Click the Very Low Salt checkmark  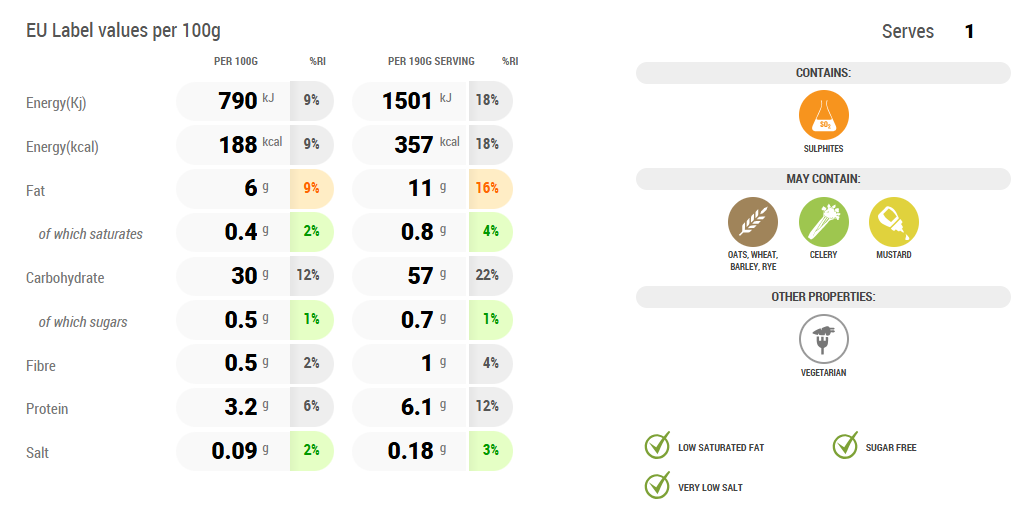tap(657, 486)
